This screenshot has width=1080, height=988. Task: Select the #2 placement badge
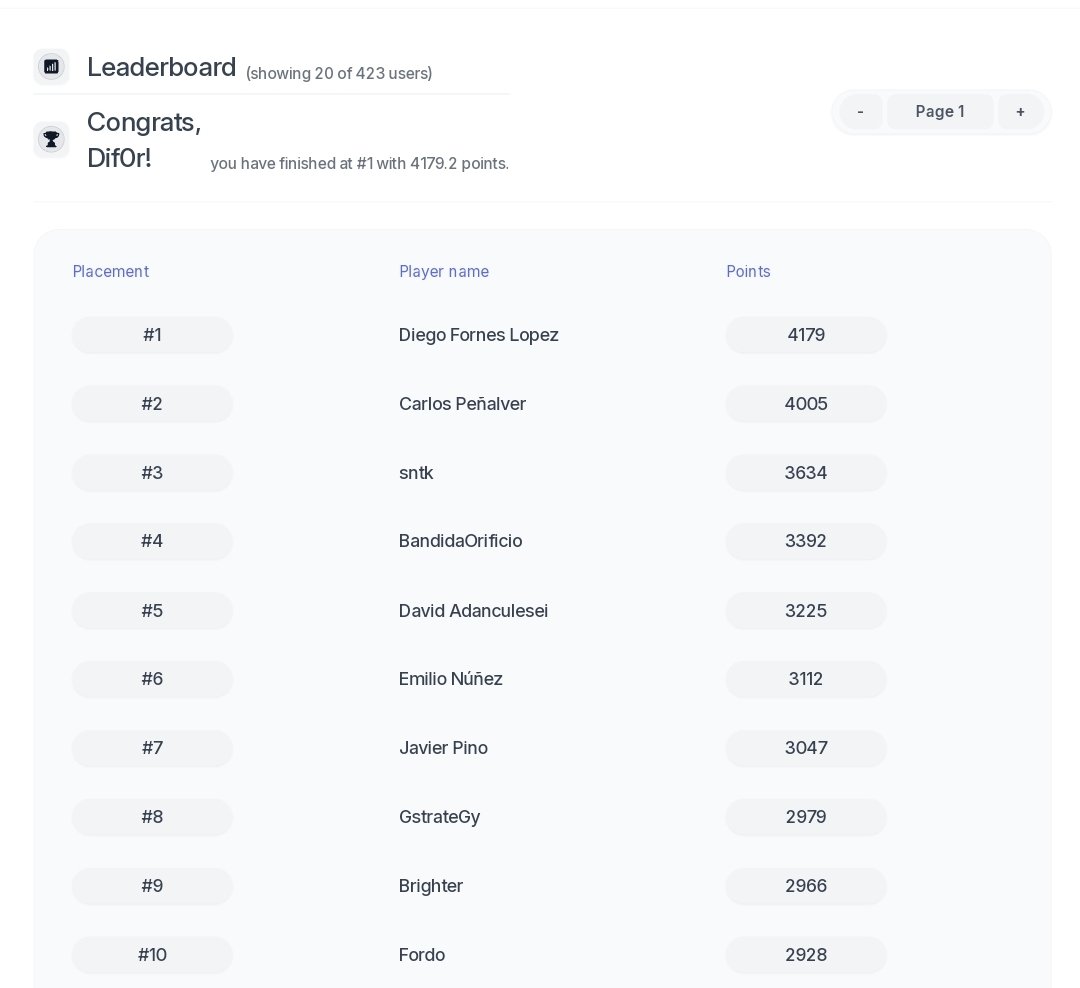click(x=152, y=404)
